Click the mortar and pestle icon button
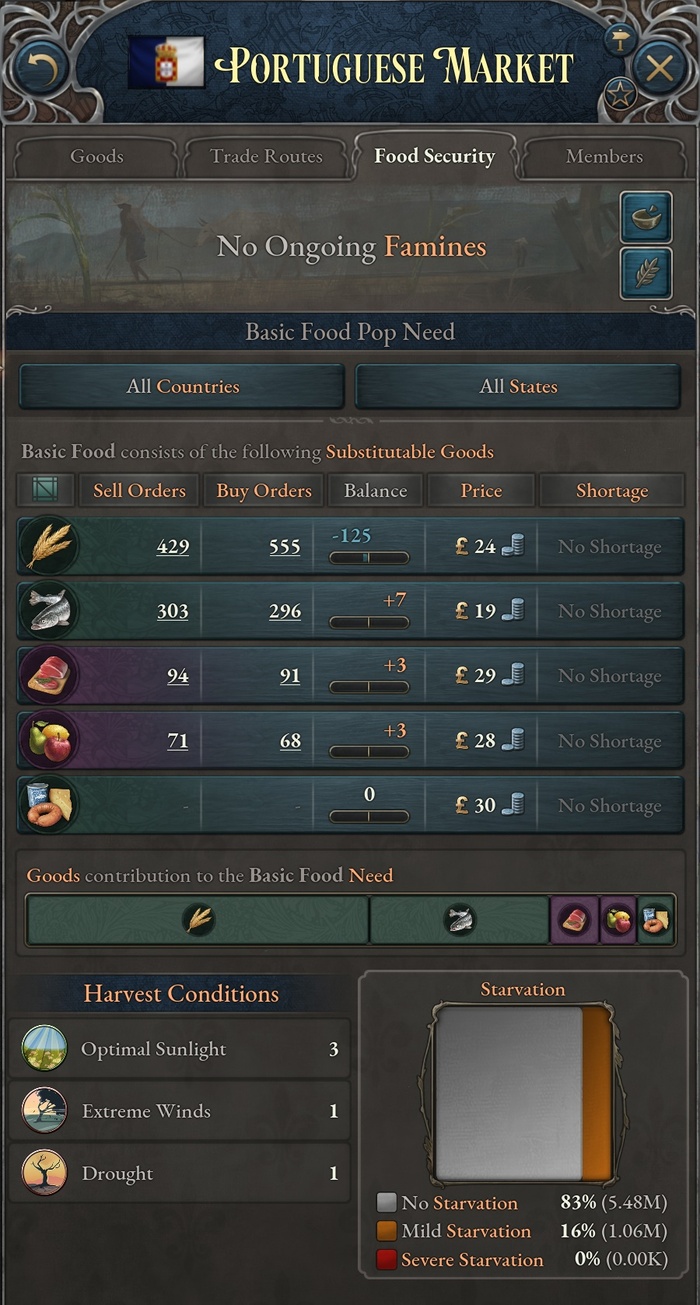The height and width of the screenshot is (1305, 700). point(645,218)
